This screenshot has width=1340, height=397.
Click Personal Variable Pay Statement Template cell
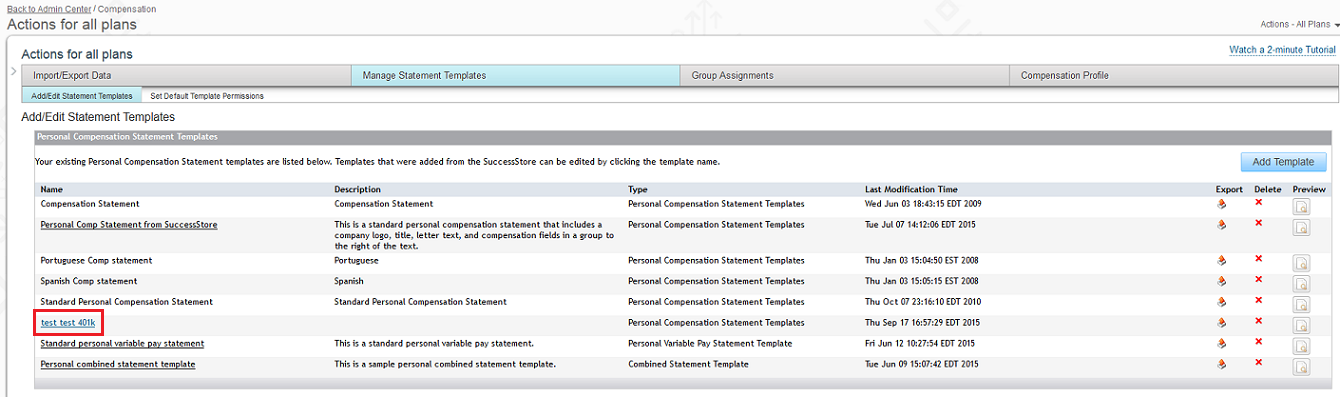[x=710, y=343]
